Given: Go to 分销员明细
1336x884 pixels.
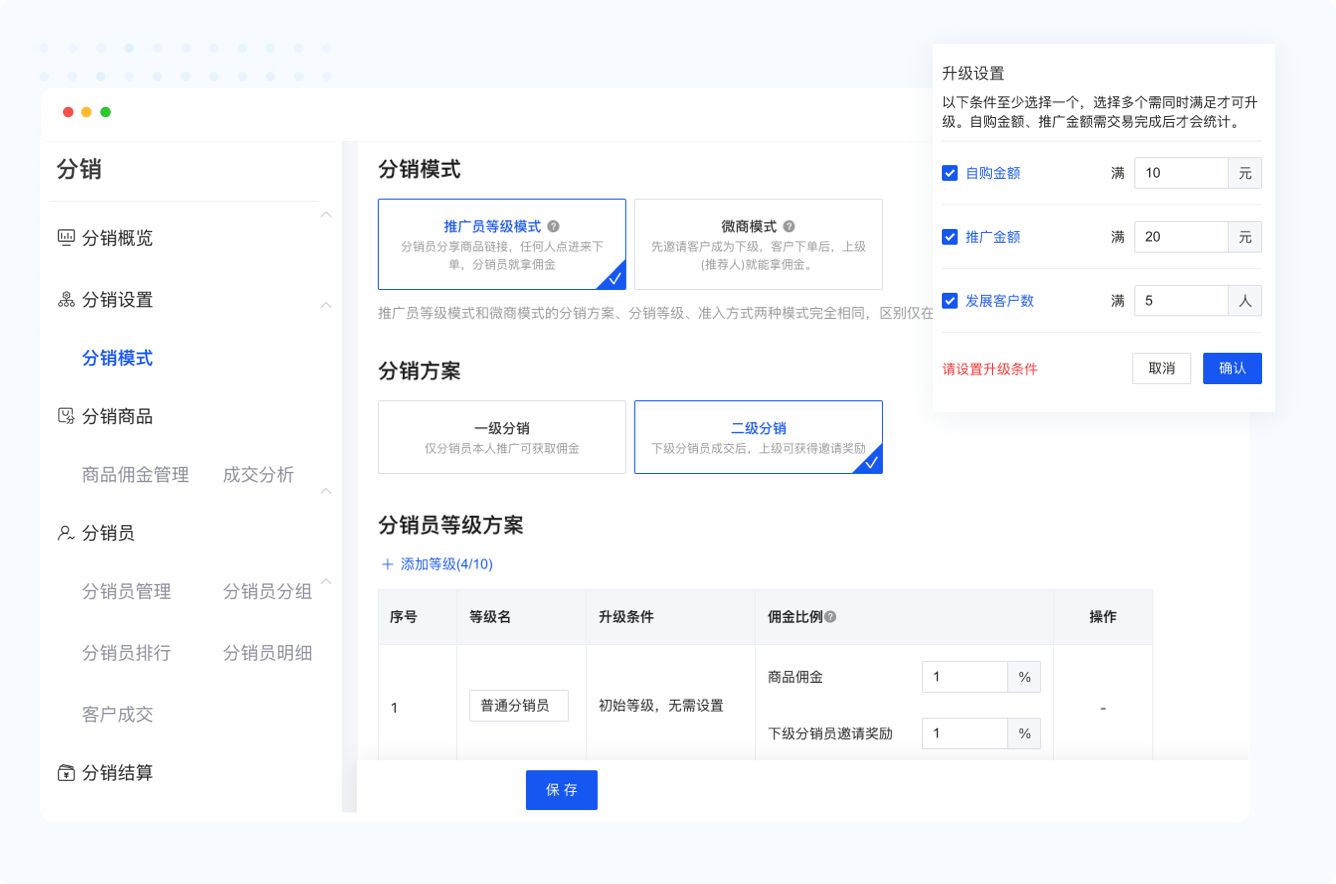Looking at the screenshot, I should tap(267, 653).
